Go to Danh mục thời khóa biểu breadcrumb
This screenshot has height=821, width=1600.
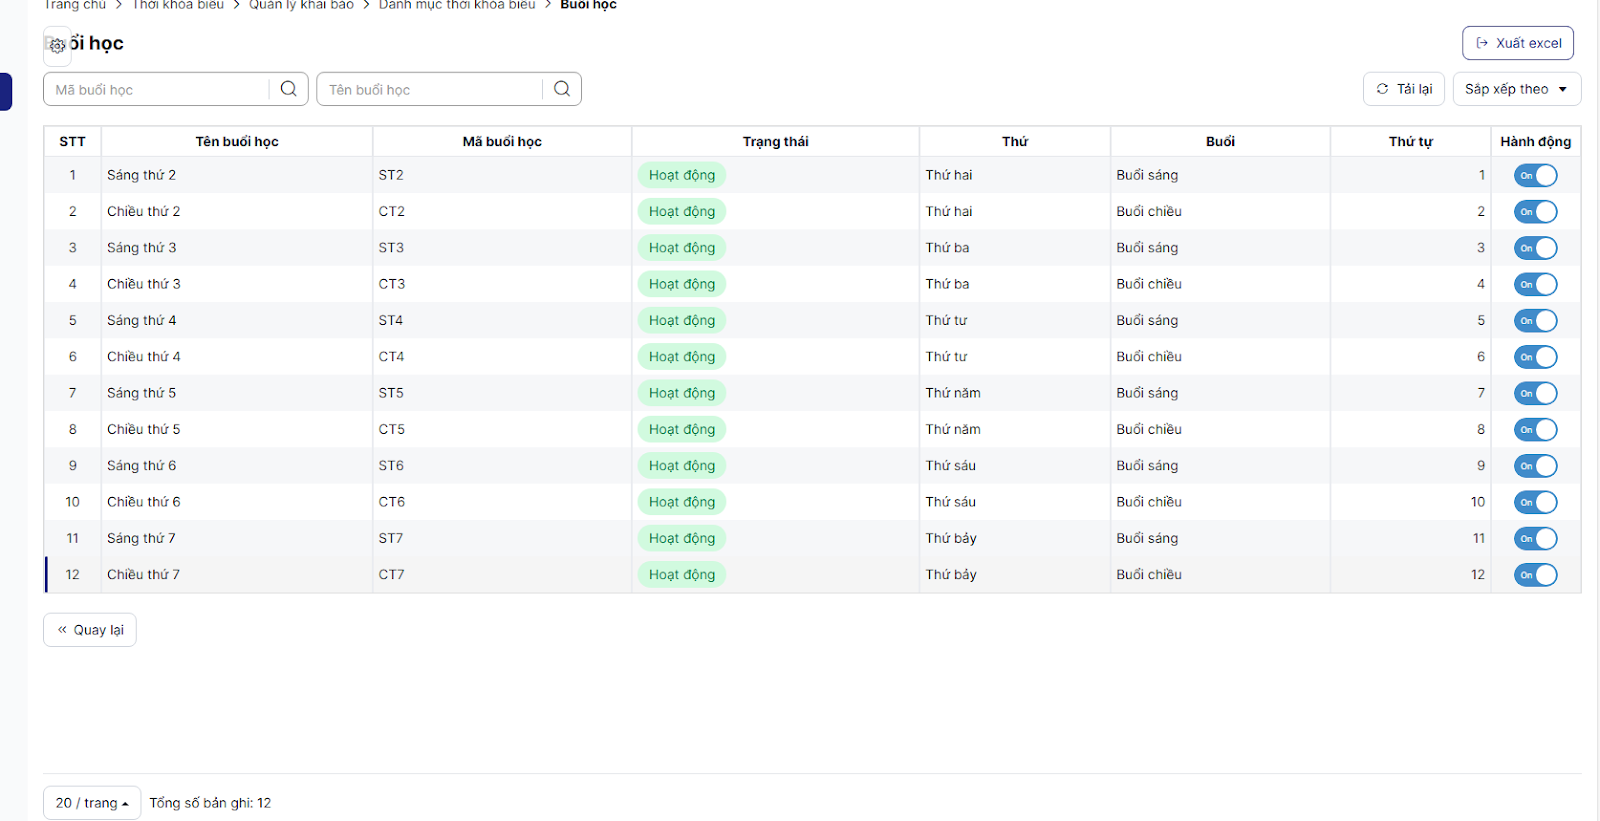(x=457, y=5)
